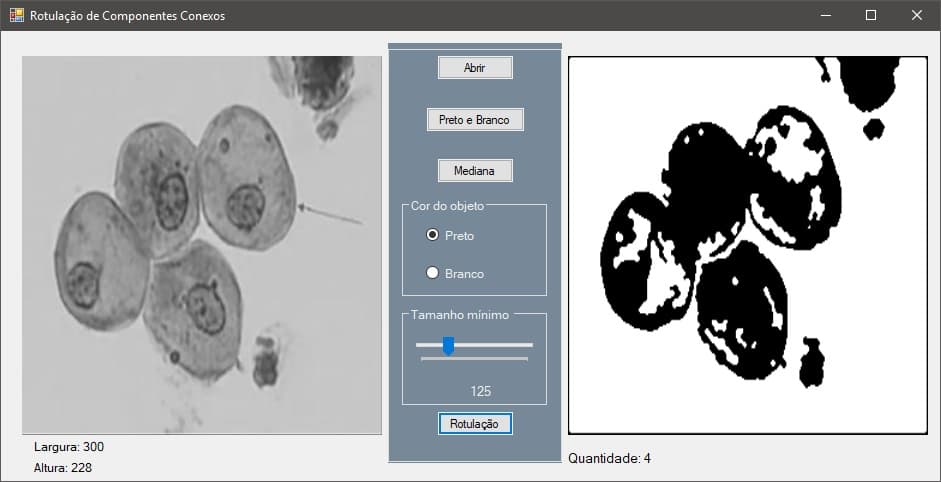Convert image with Preto e Branco button
Viewport: 941px width, 482px height.
[x=474, y=120]
